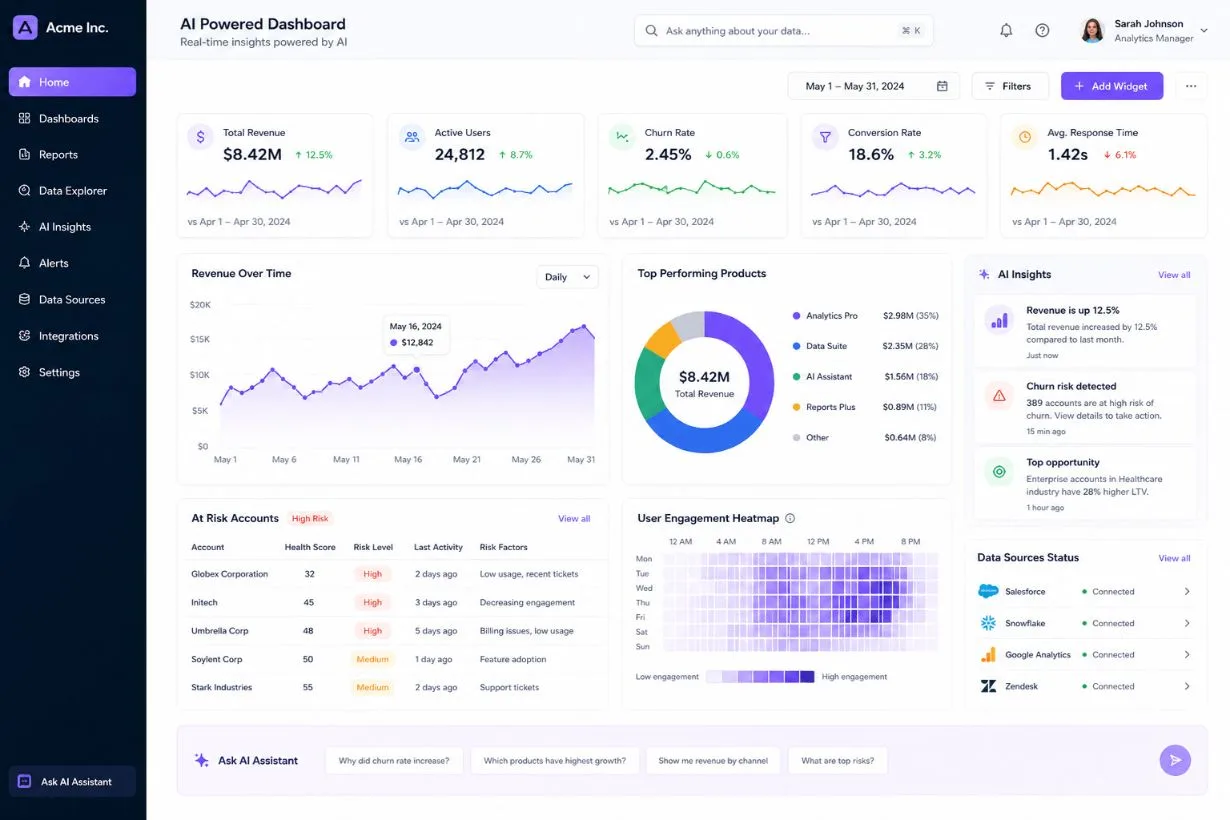Click the Active Users people icon
This screenshot has height=820, width=1230.
click(411, 138)
